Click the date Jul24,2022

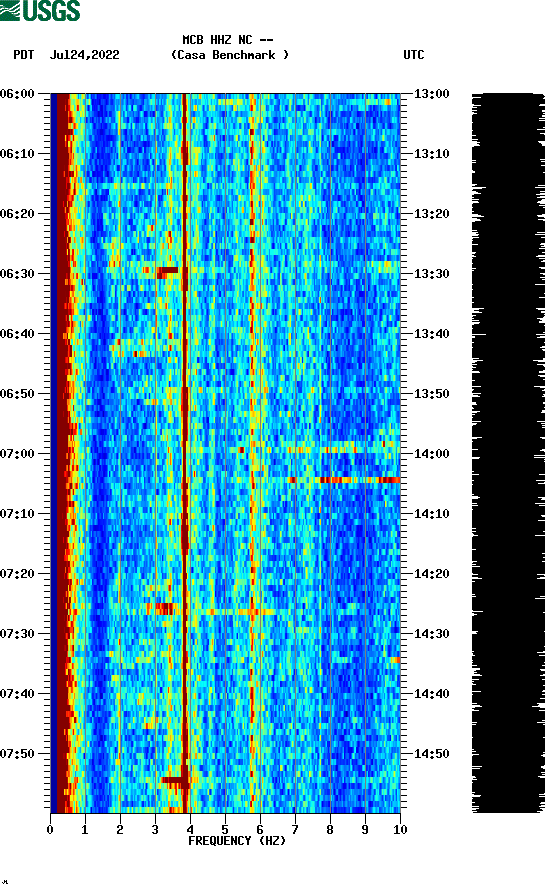[85, 55]
